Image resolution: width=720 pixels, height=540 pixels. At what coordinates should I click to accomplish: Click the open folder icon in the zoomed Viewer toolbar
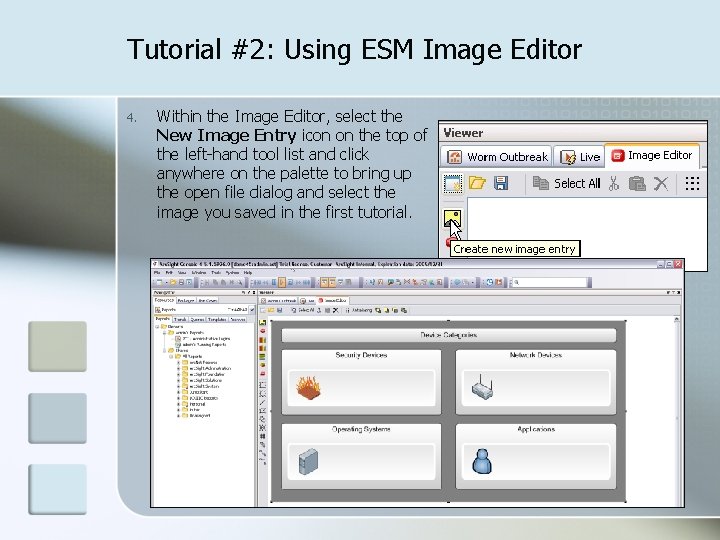477,183
